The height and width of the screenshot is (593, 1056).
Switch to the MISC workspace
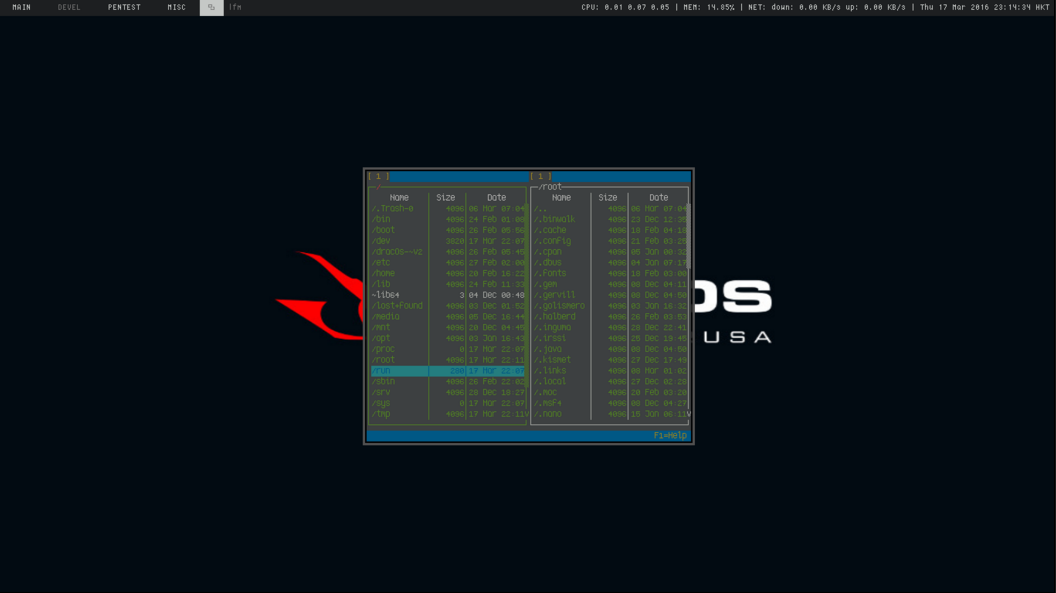click(x=176, y=7)
